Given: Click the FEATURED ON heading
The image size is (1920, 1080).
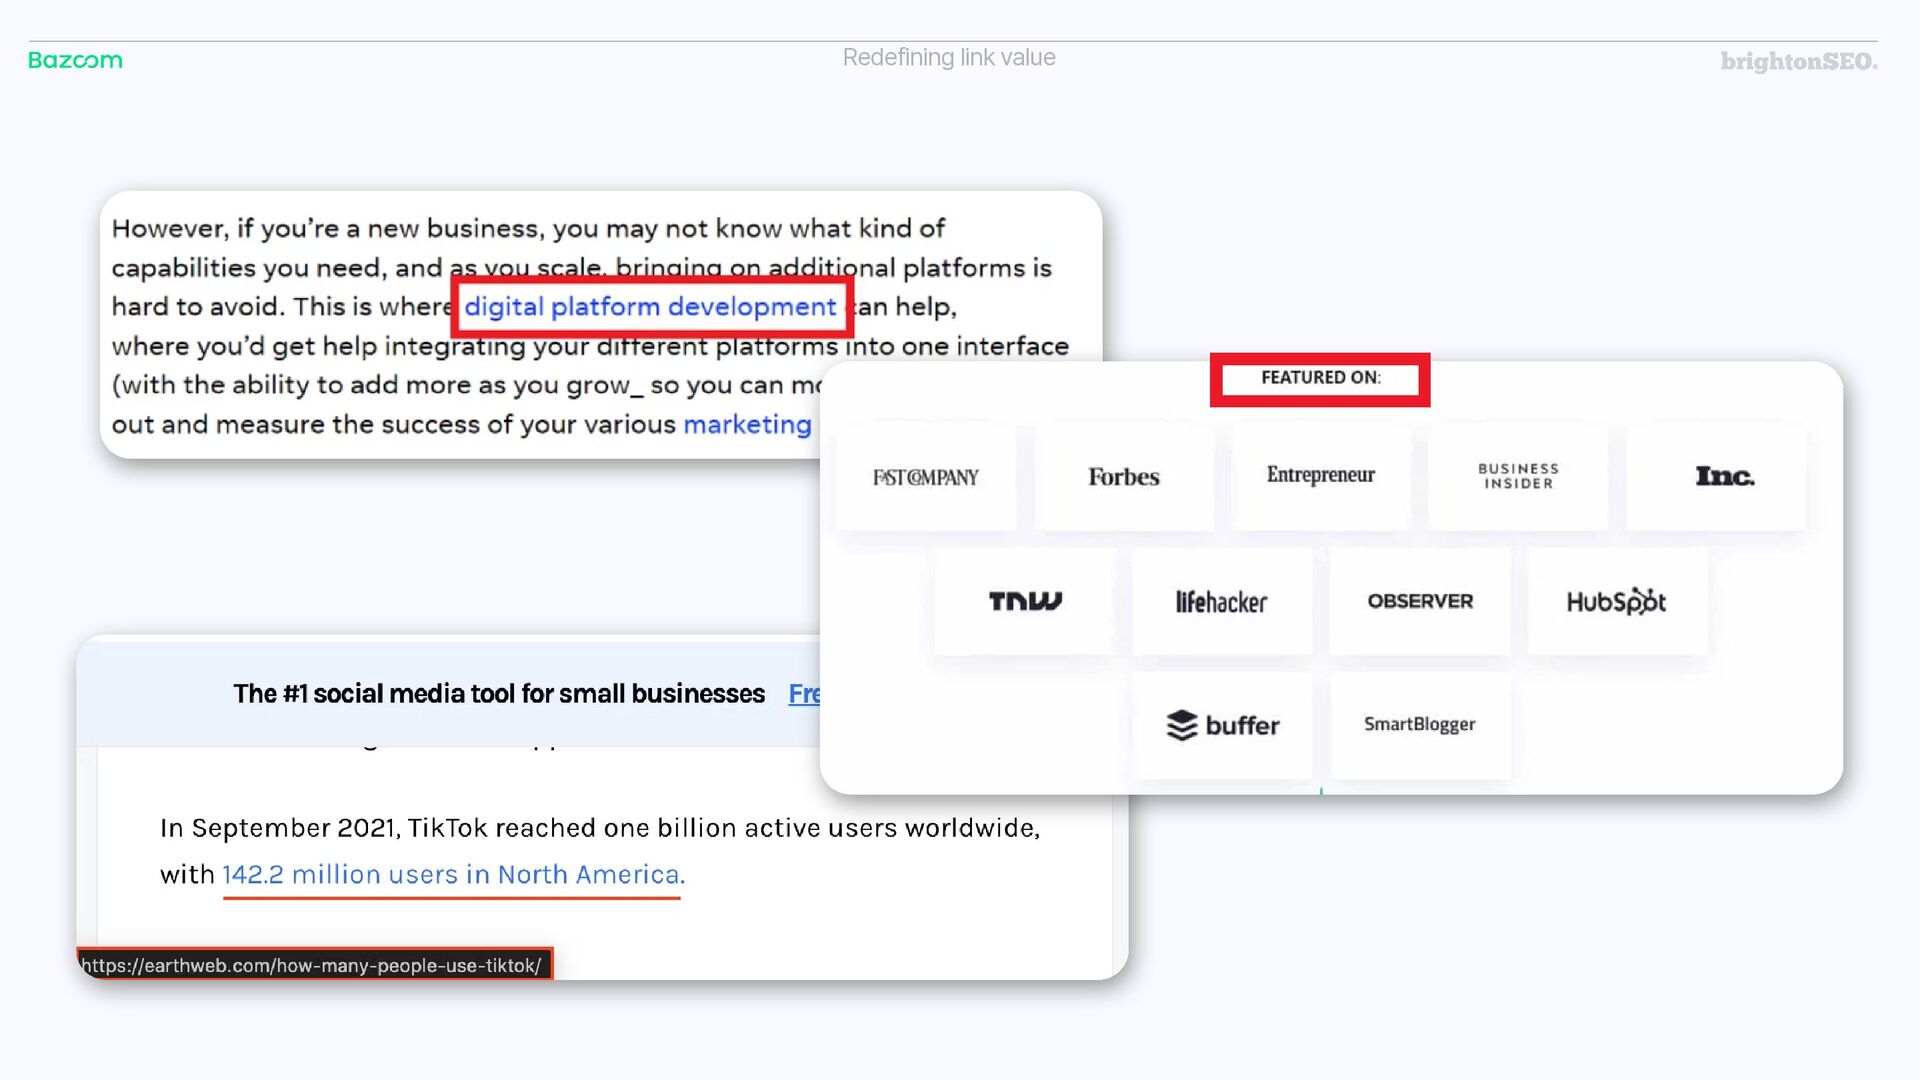Looking at the screenshot, I should point(1320,378).
